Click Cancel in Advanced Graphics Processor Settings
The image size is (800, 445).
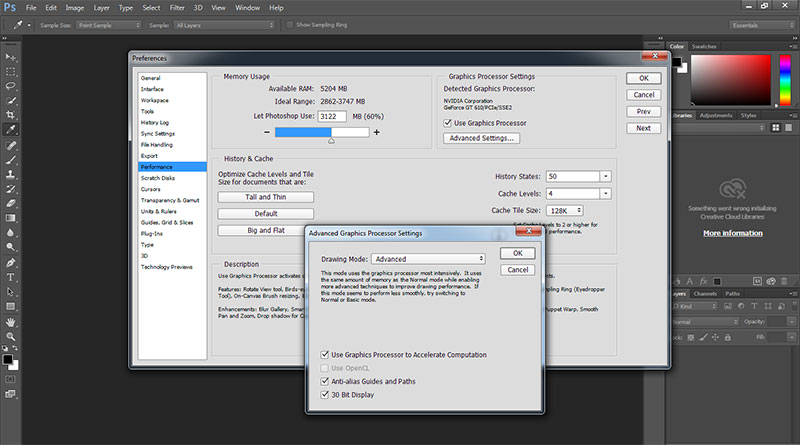point(517,270)
